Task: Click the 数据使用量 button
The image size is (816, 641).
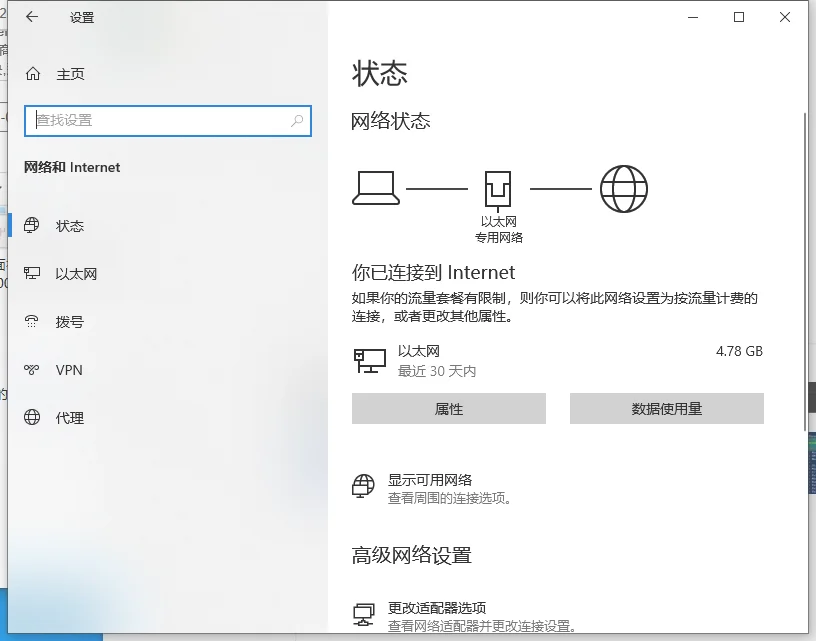Action: pyautogui.click(x=666, y=409)
